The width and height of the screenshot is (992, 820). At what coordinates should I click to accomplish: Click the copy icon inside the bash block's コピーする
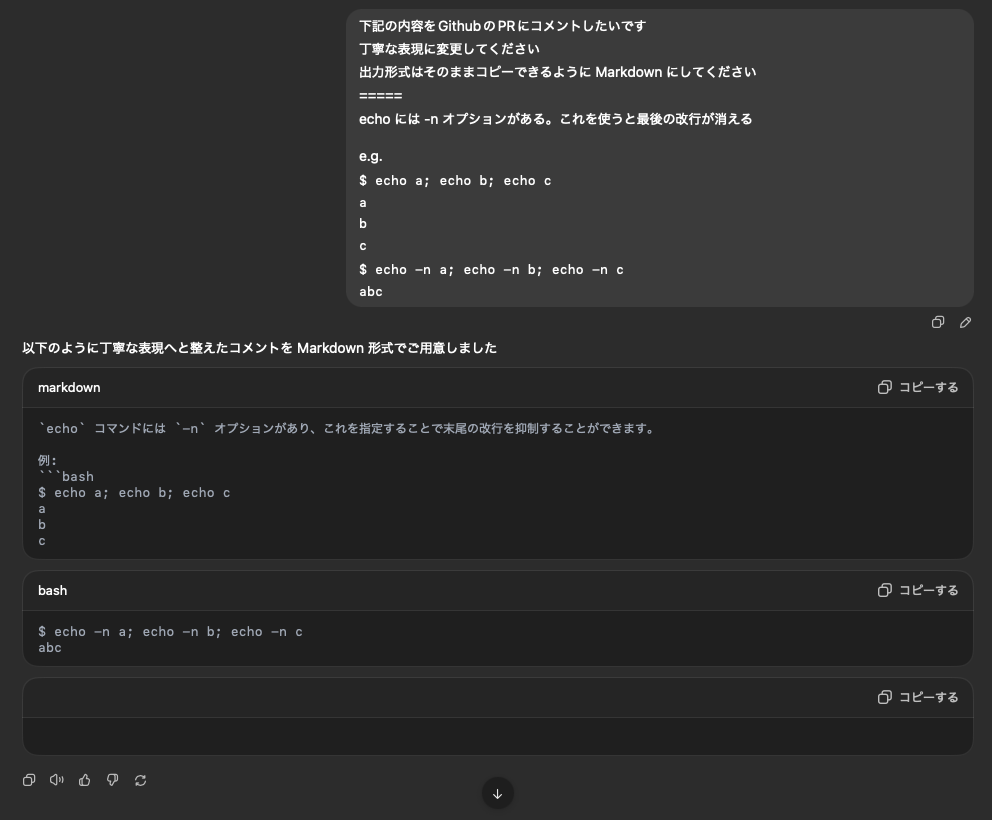point(884,590)
